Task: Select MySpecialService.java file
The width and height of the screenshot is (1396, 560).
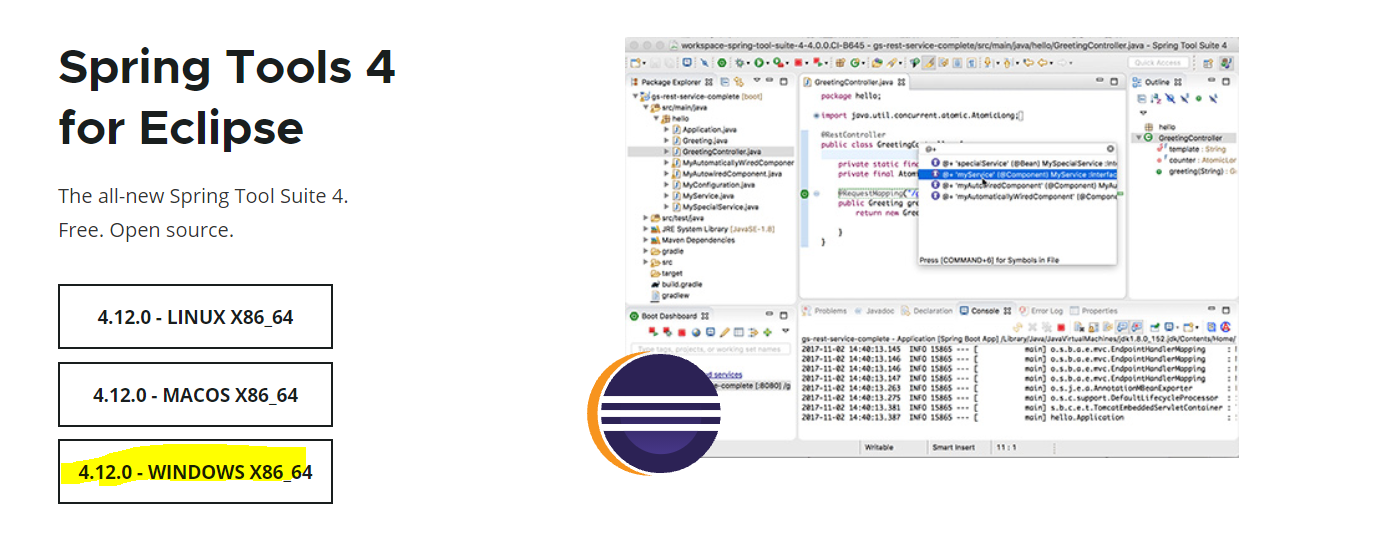Action: pos(713,207)
